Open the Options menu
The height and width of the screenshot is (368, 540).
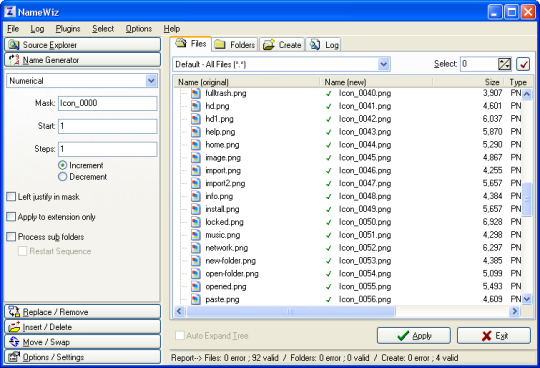pos(138,29)
